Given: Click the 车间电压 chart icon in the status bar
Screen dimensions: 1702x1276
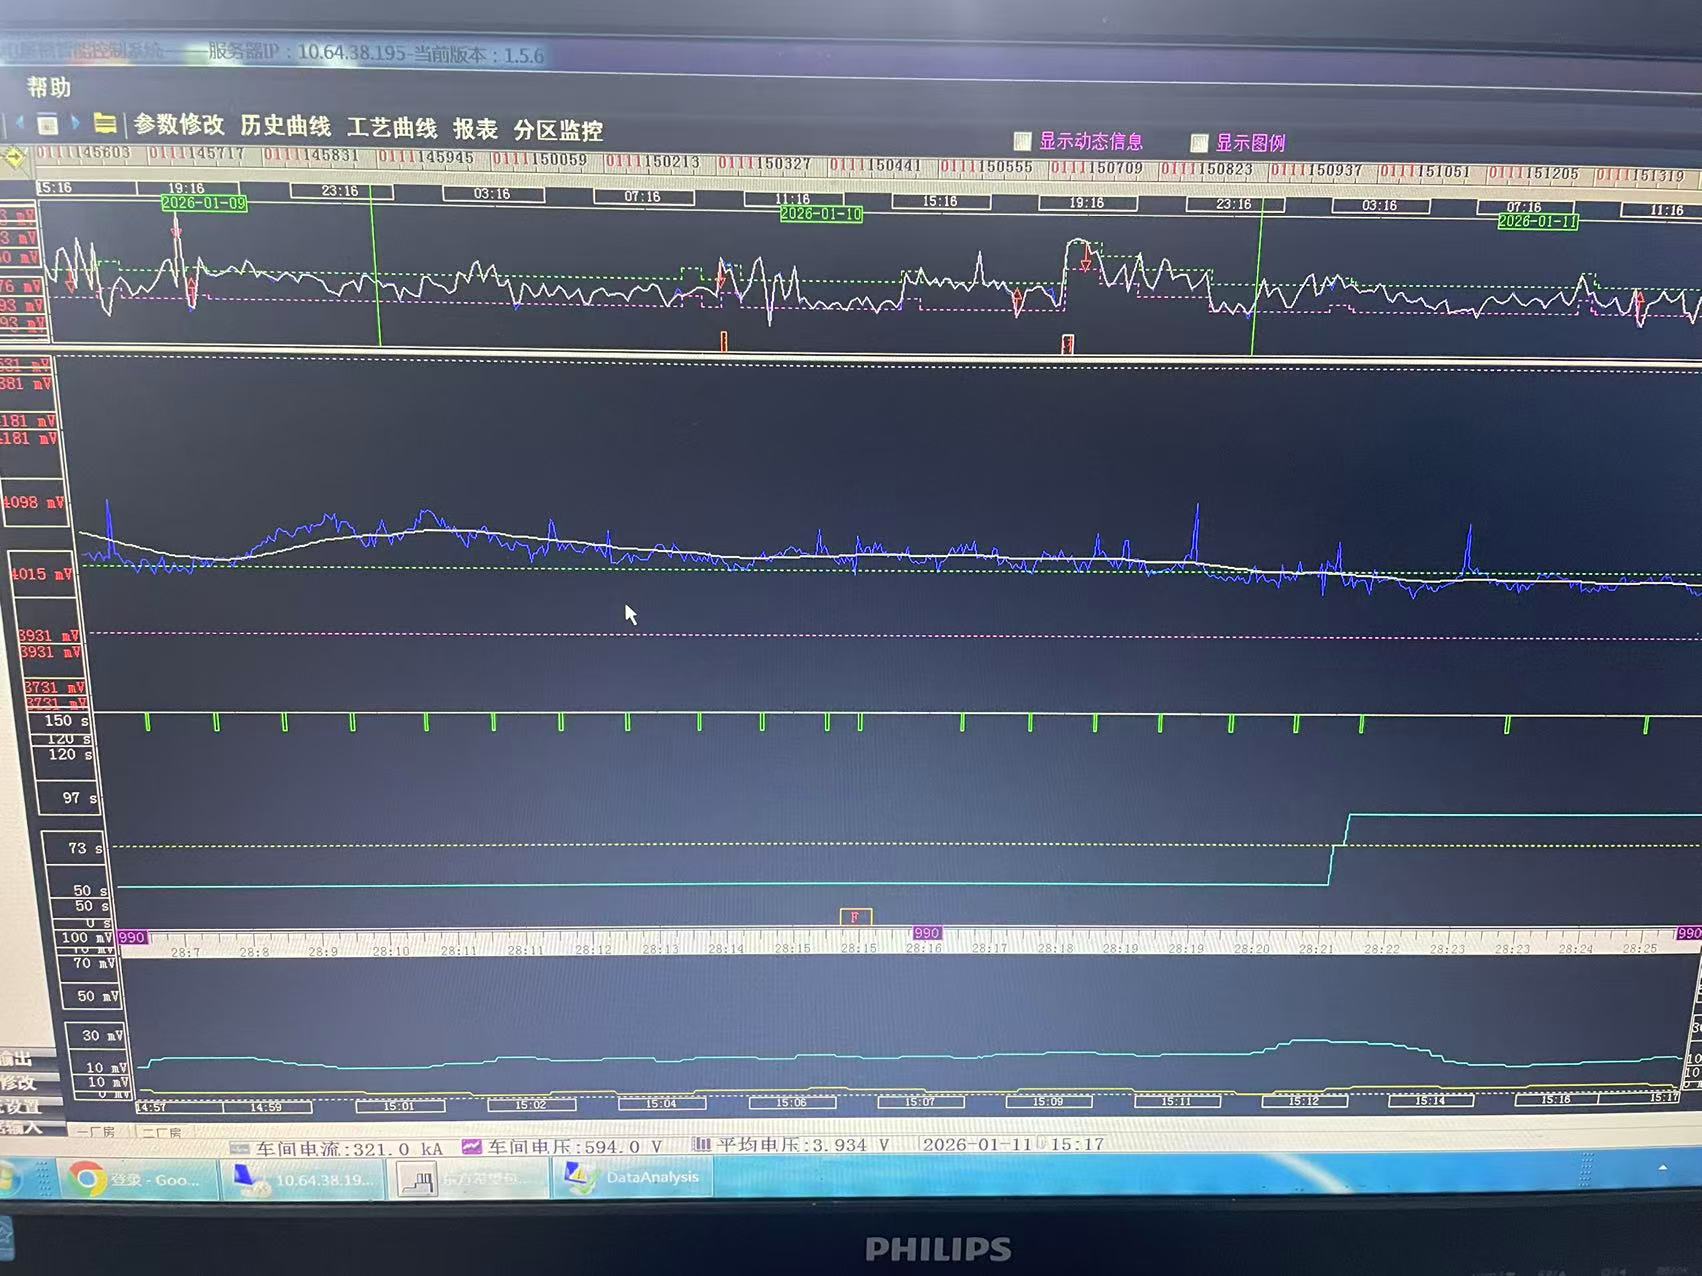Looking at the screenshot, I should [x=471, y=1147].
